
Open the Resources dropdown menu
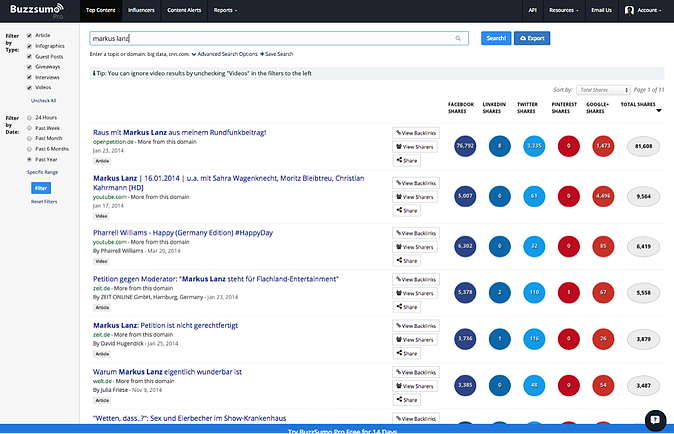564,10
